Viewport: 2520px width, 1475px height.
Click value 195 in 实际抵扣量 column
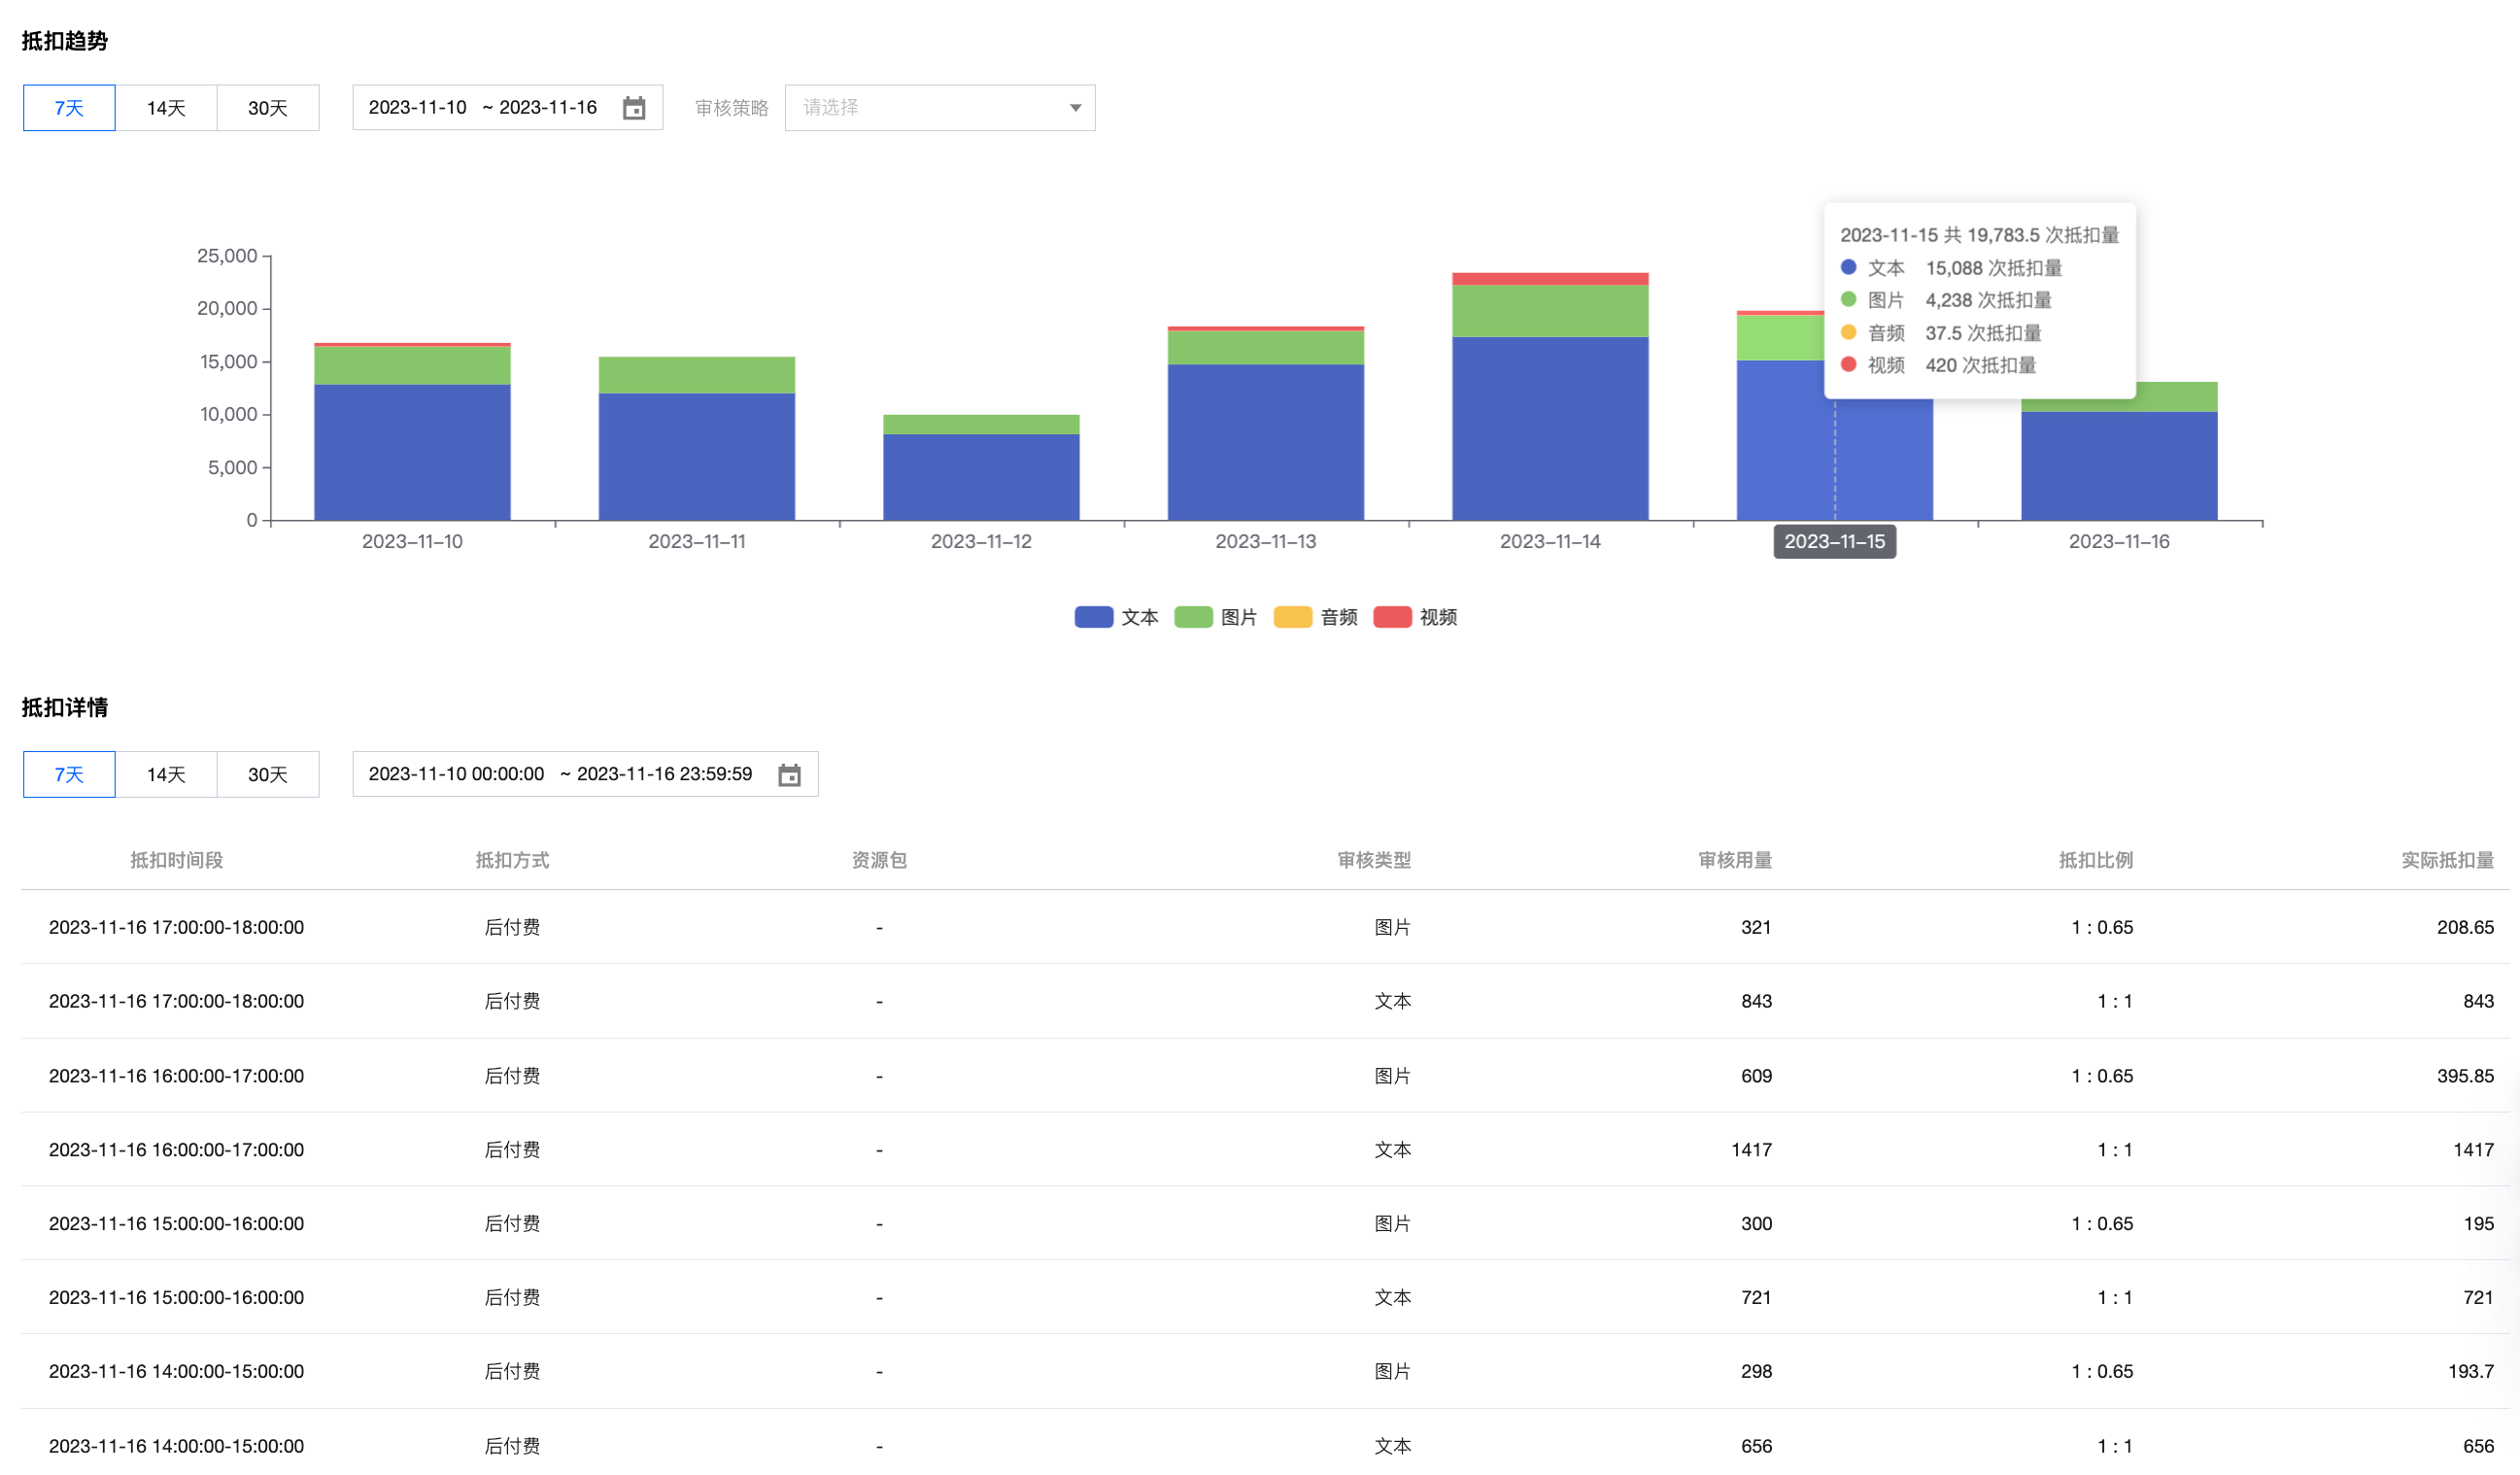click(2479, 1225)
